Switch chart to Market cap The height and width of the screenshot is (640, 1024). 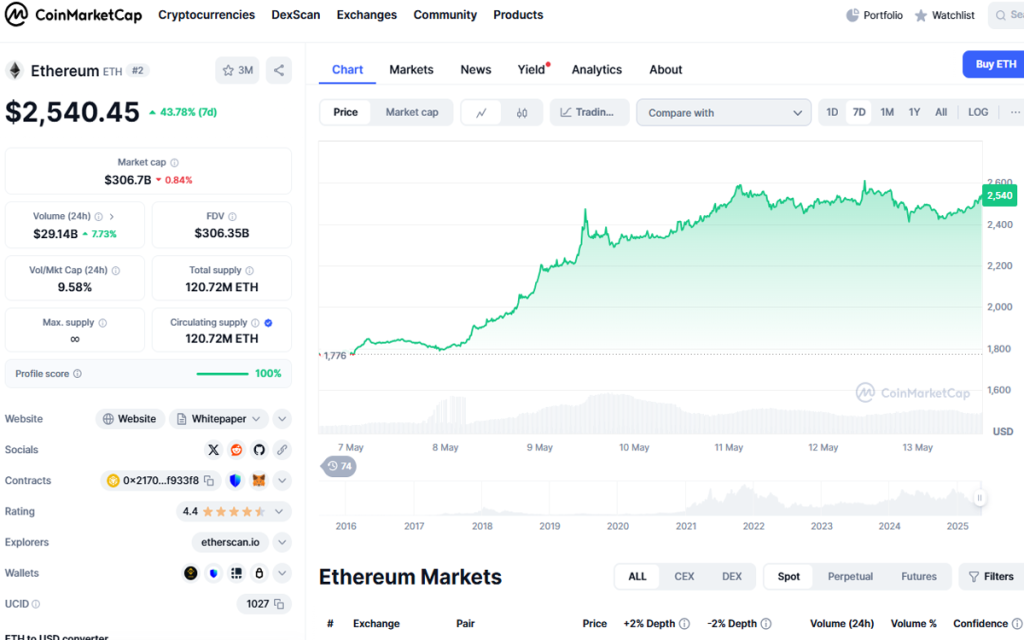[x=411, y=112]
